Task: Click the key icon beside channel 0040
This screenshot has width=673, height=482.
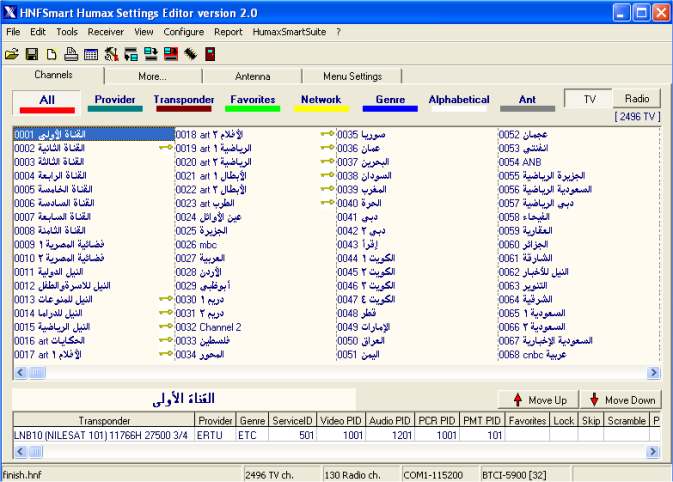Action: coord(327,202)
